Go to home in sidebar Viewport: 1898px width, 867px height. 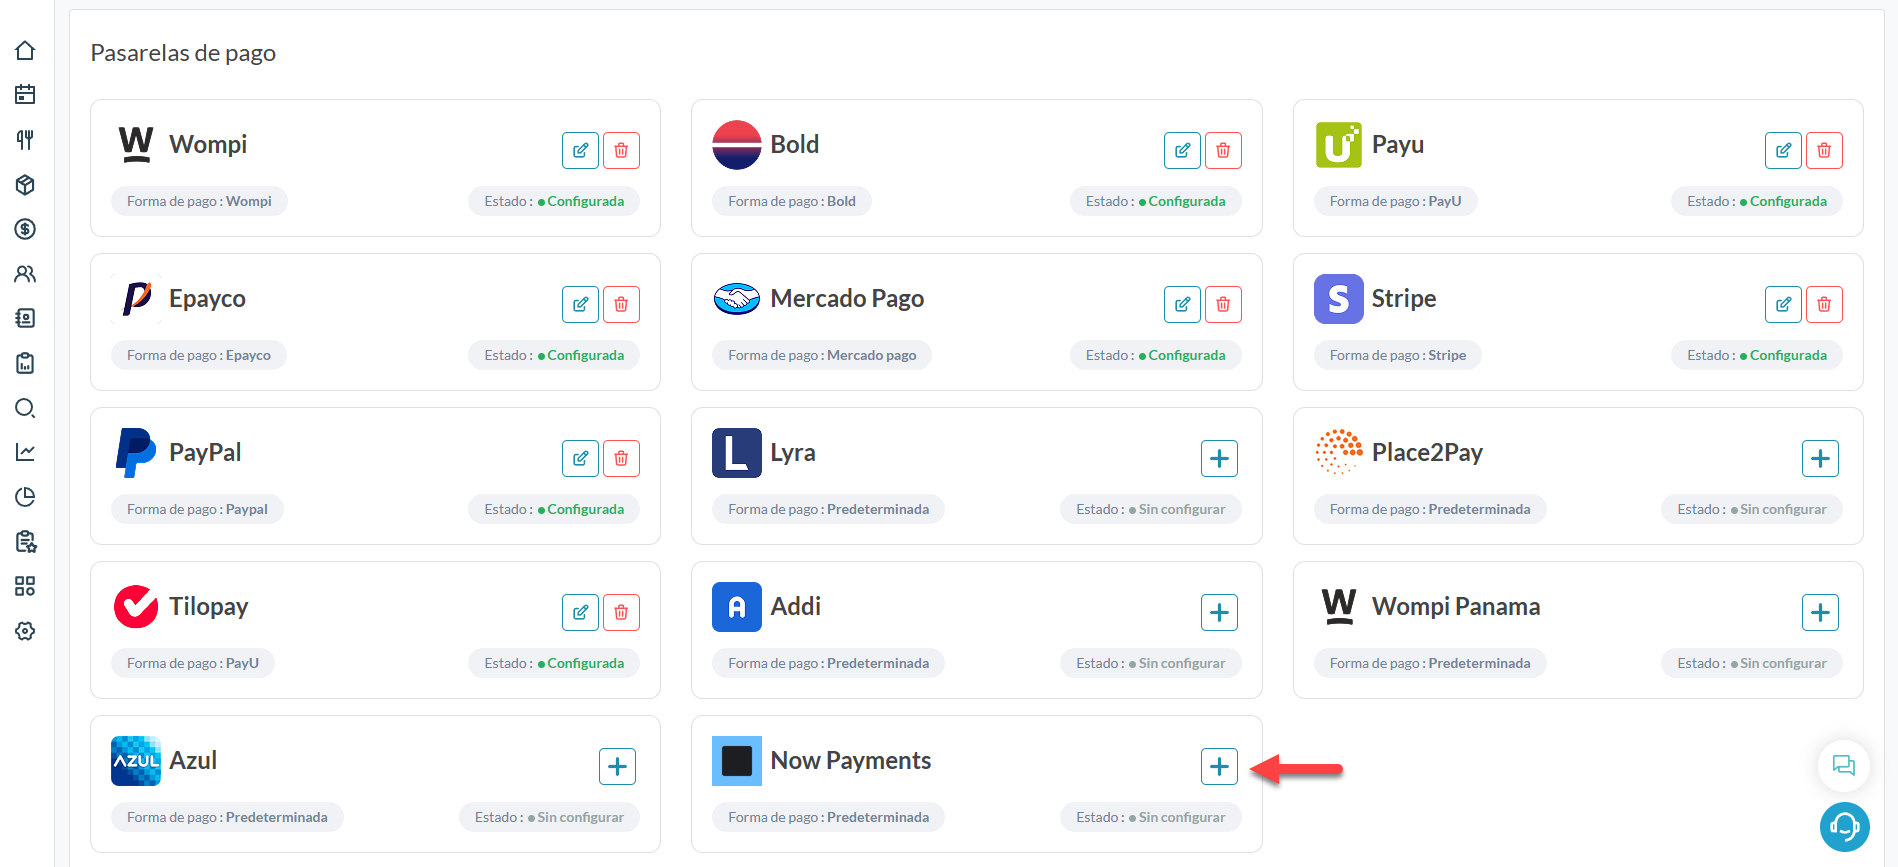pos(26,50)
